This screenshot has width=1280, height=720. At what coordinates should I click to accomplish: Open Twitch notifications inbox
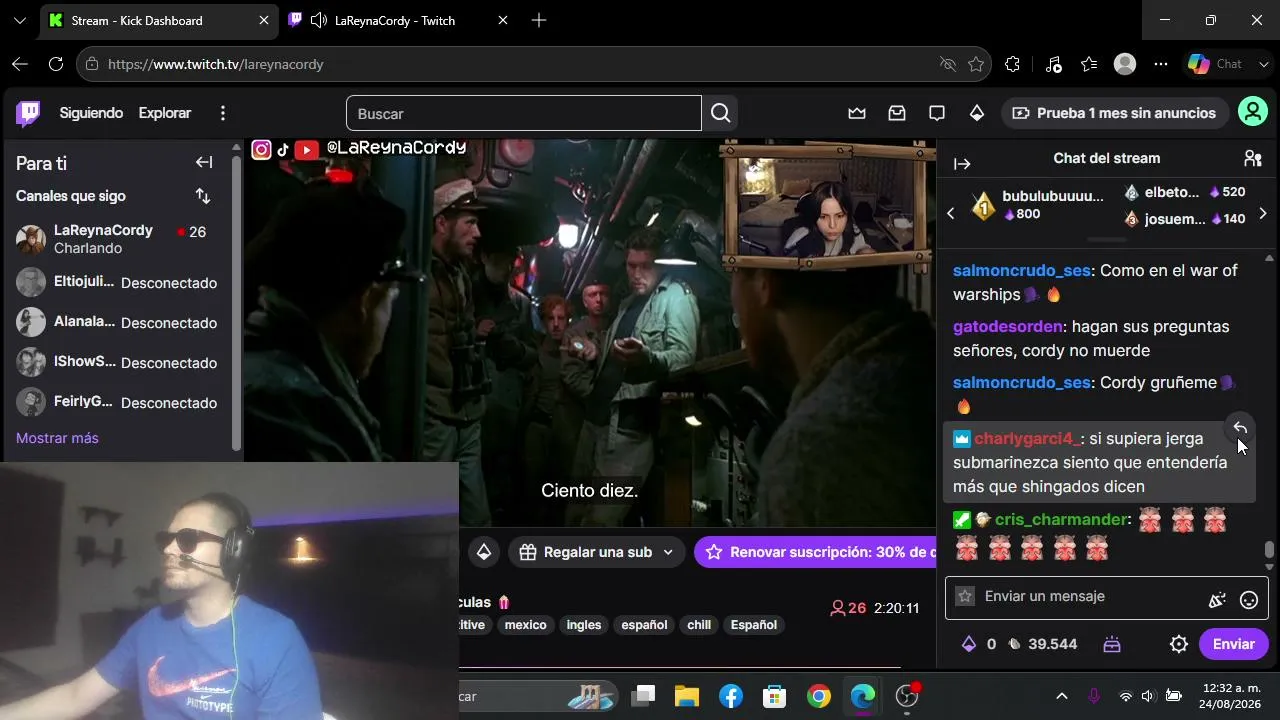click(x=897, y=113)
